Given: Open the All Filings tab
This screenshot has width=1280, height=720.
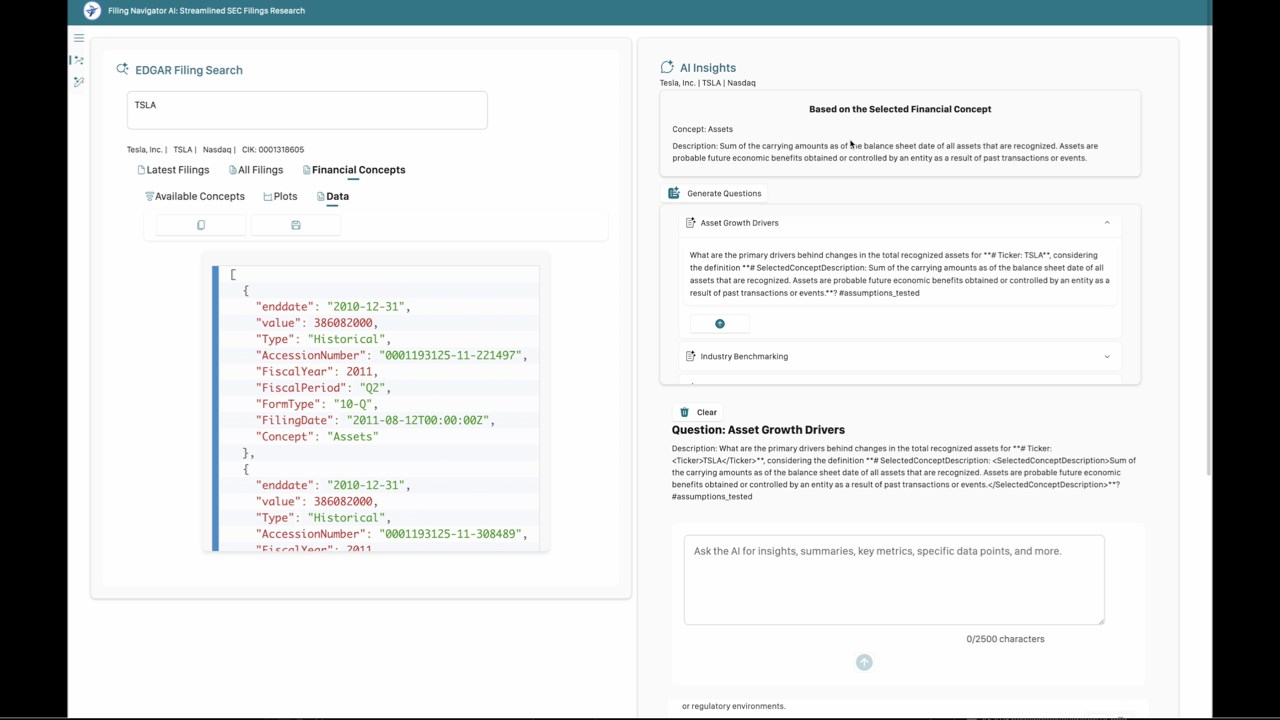Looking at the screenshot, I should click(256, 170).
